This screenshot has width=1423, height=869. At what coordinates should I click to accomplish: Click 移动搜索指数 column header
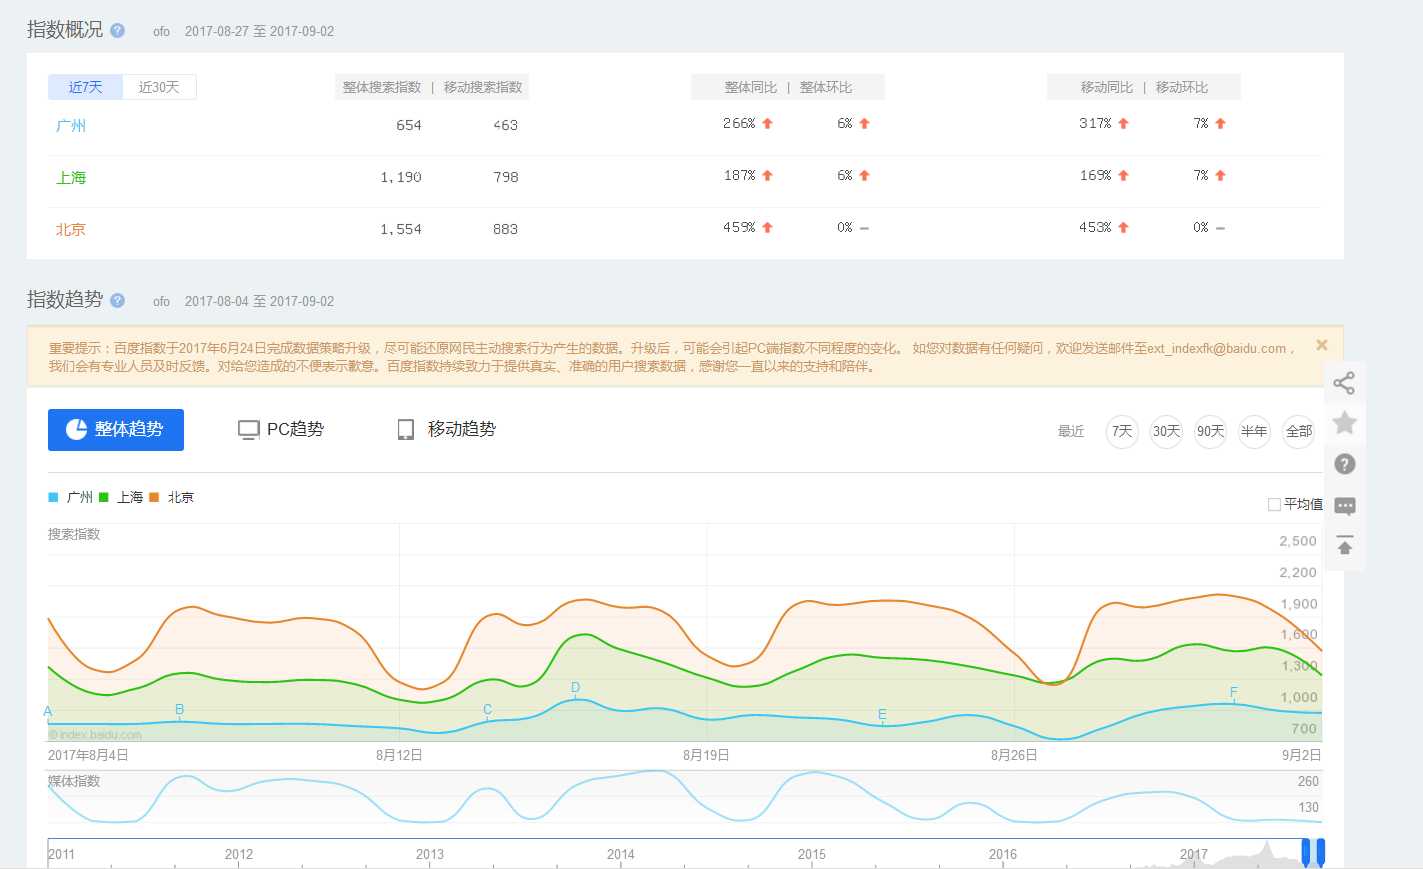point(483,87)
